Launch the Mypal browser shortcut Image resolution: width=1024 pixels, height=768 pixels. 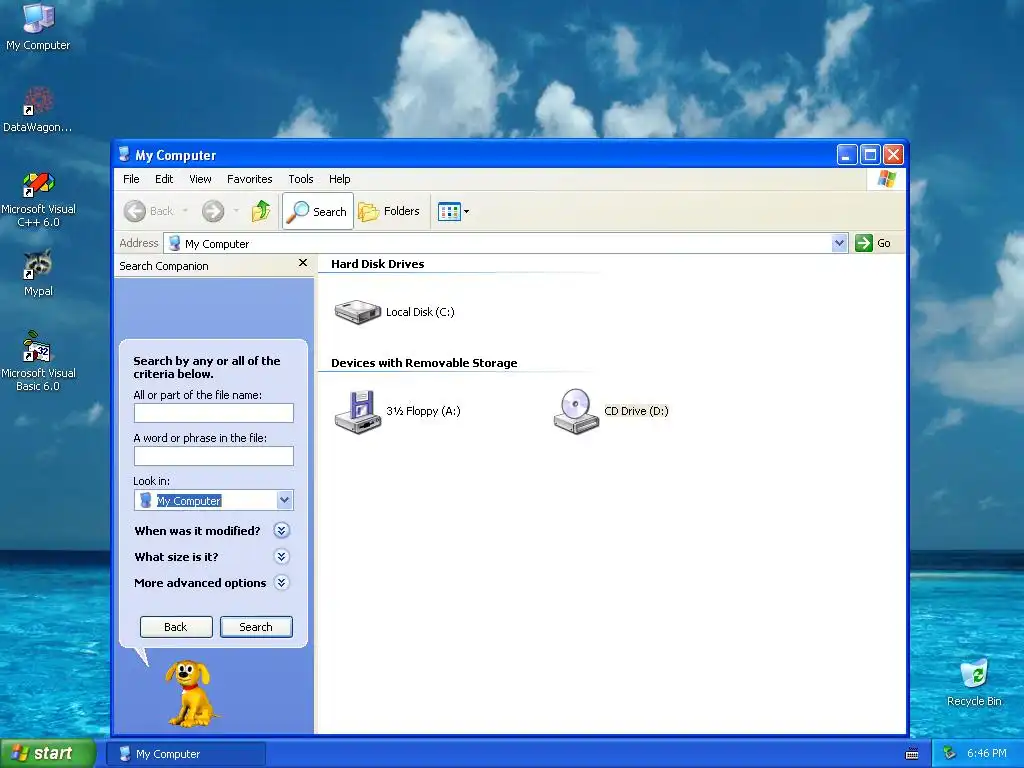(38, 273)
